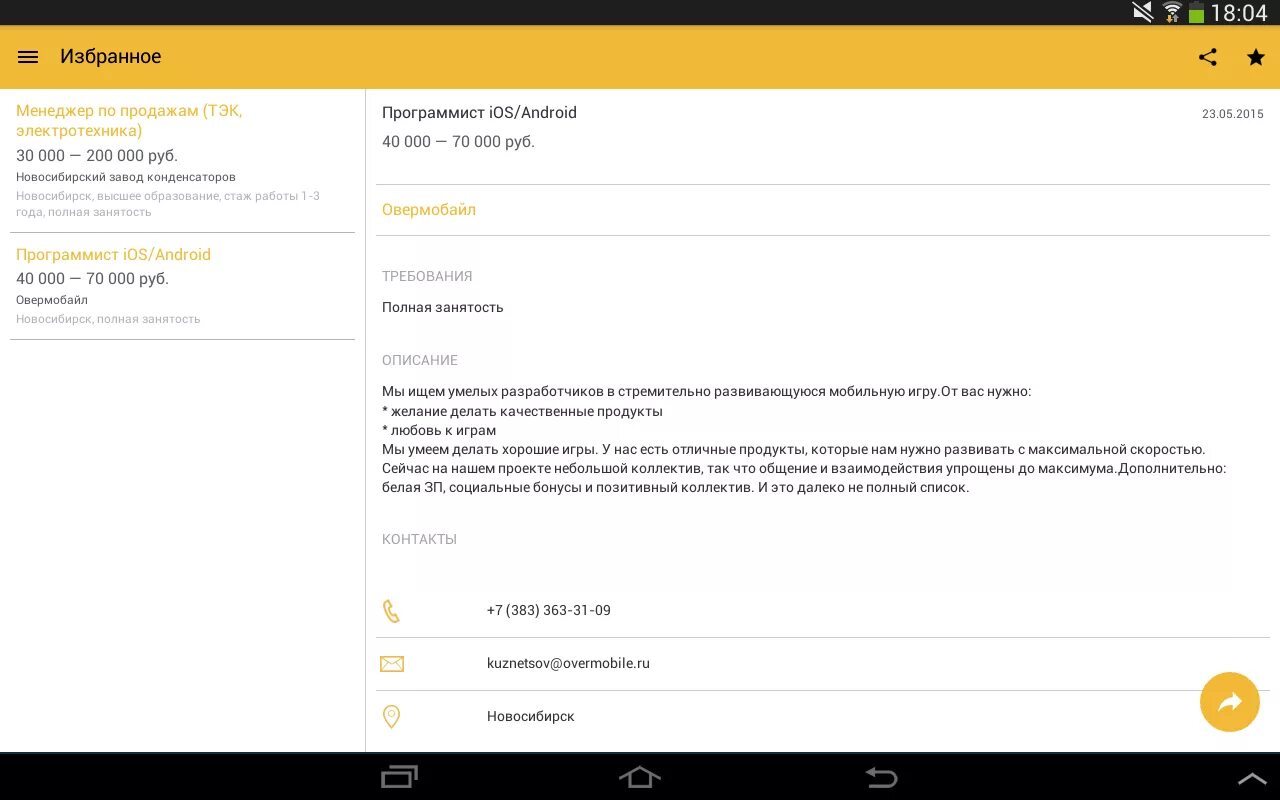Tap the share icon in the top bar

coord(1208,57)
